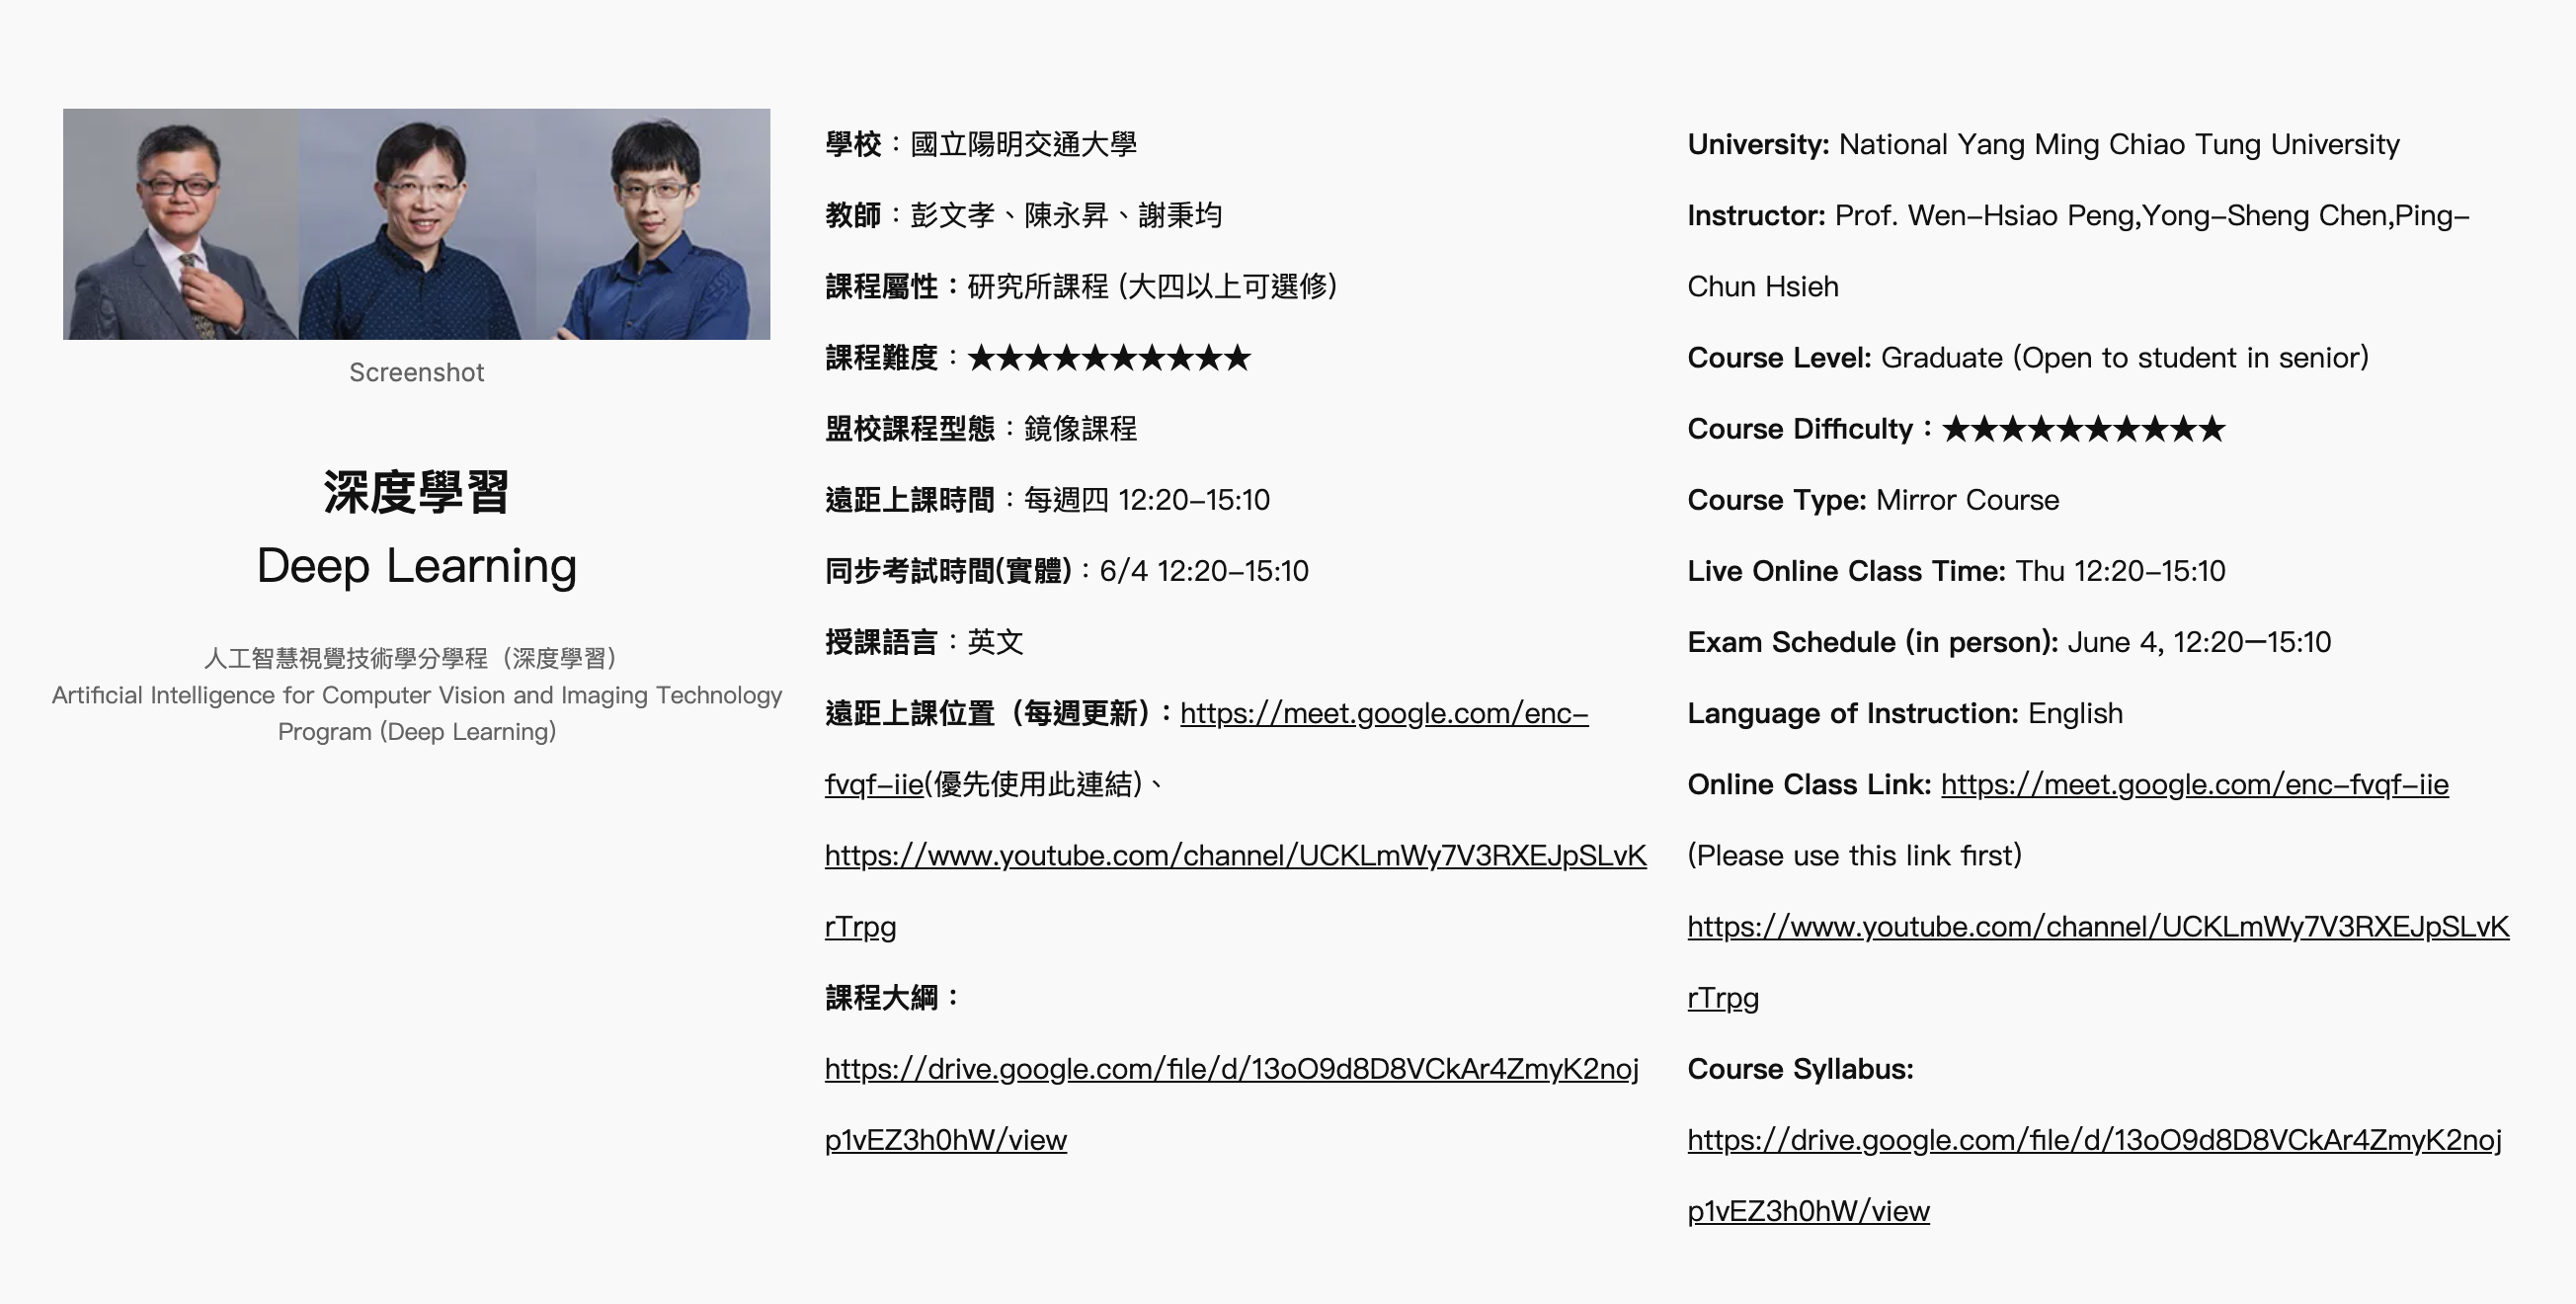The width and height of the screenshot is (2576, 1304).
Task: Open the Google Meet link in Chinese column
Action: 1383,714
